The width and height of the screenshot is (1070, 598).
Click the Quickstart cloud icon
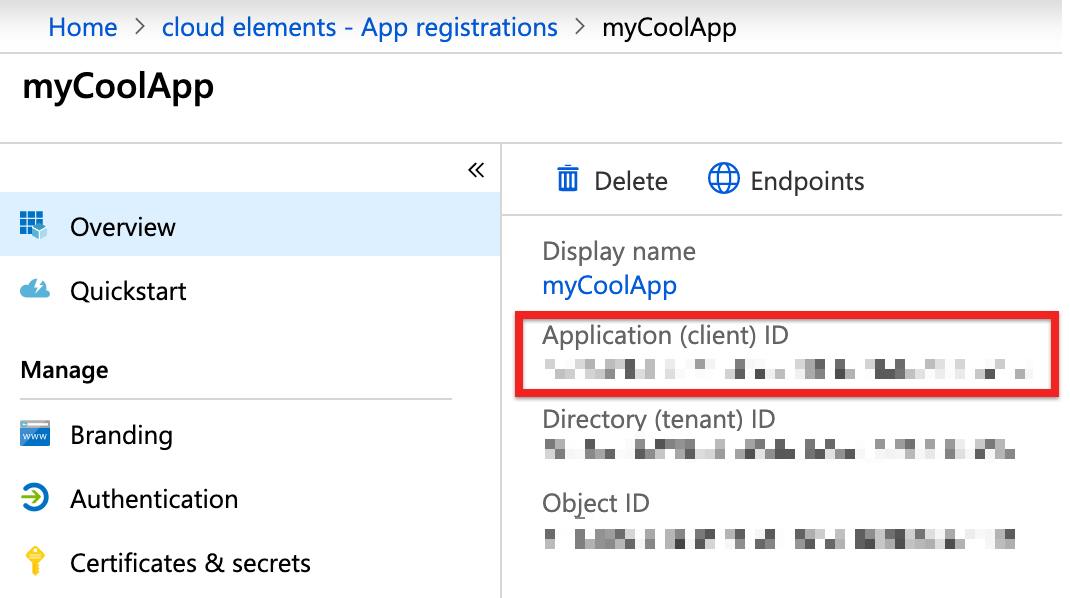point(34,290)
